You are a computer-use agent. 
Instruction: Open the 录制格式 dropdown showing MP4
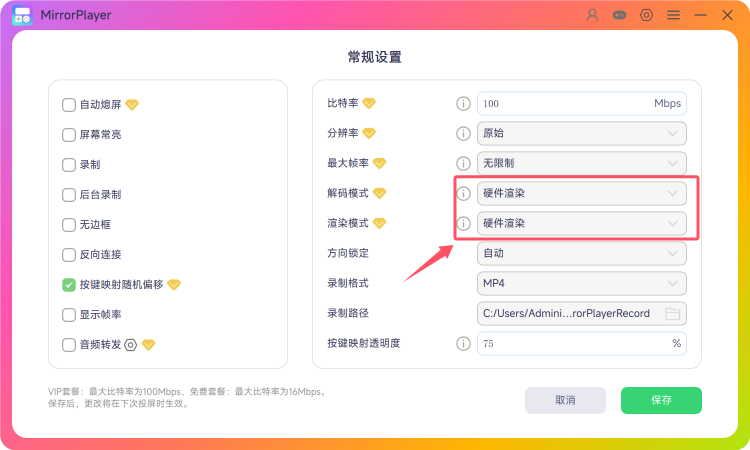point(582,284)
